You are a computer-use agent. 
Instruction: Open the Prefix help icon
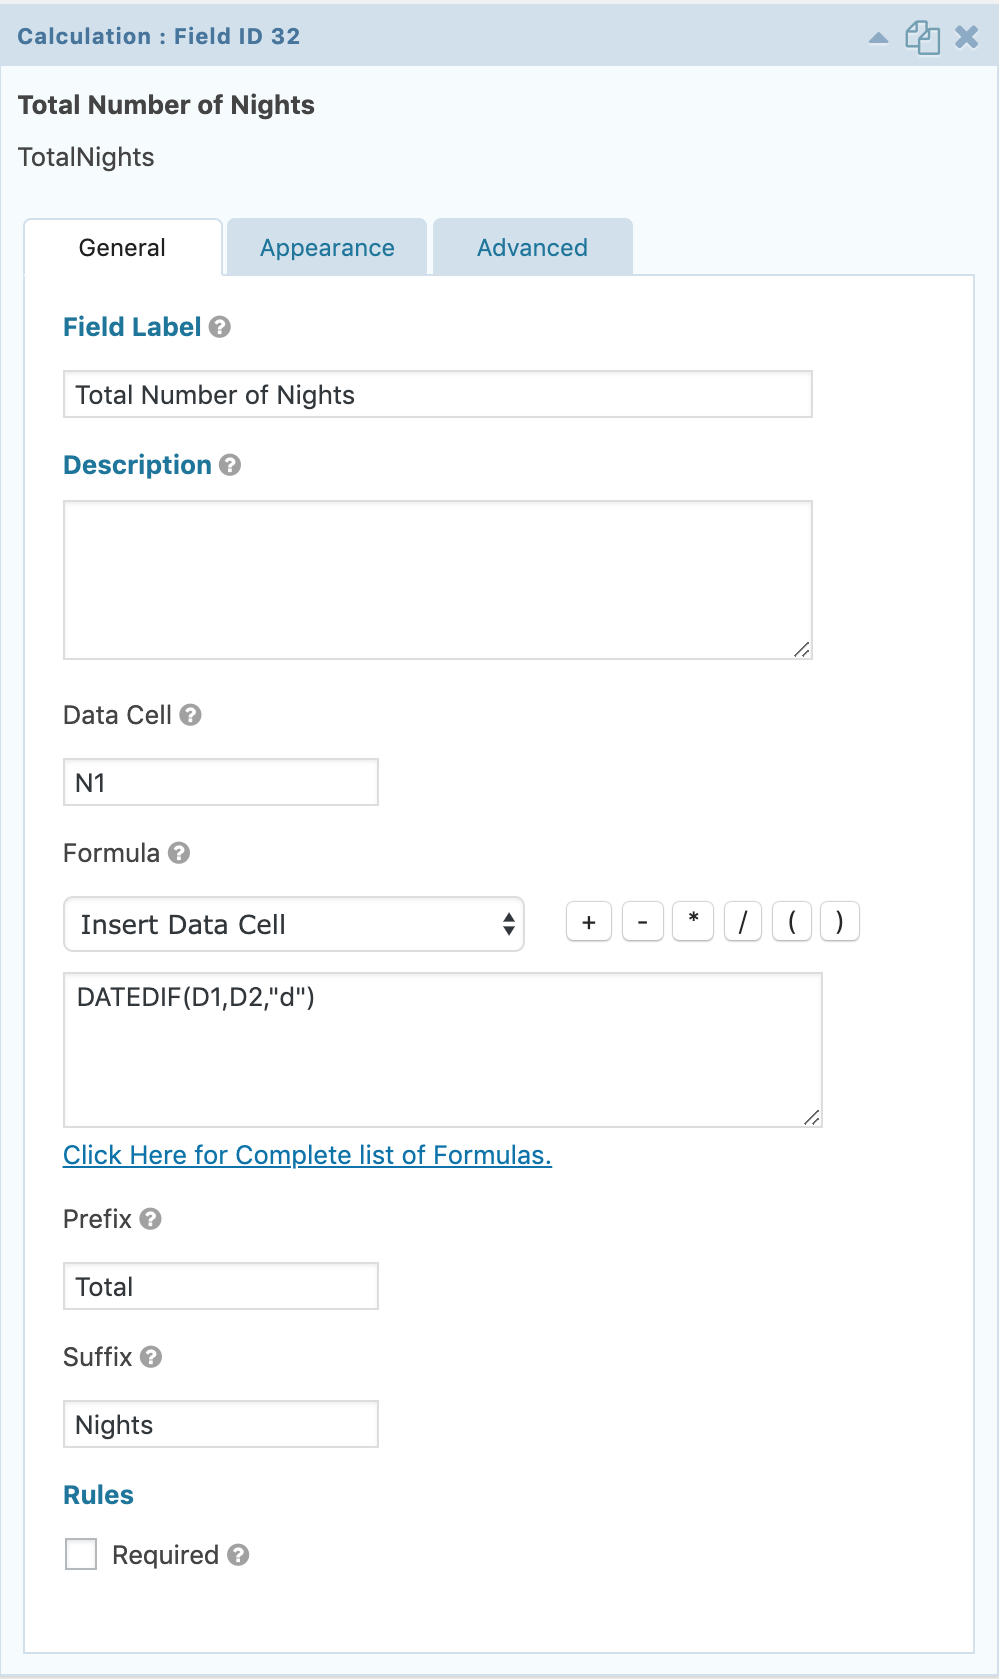pos(150,1219)
